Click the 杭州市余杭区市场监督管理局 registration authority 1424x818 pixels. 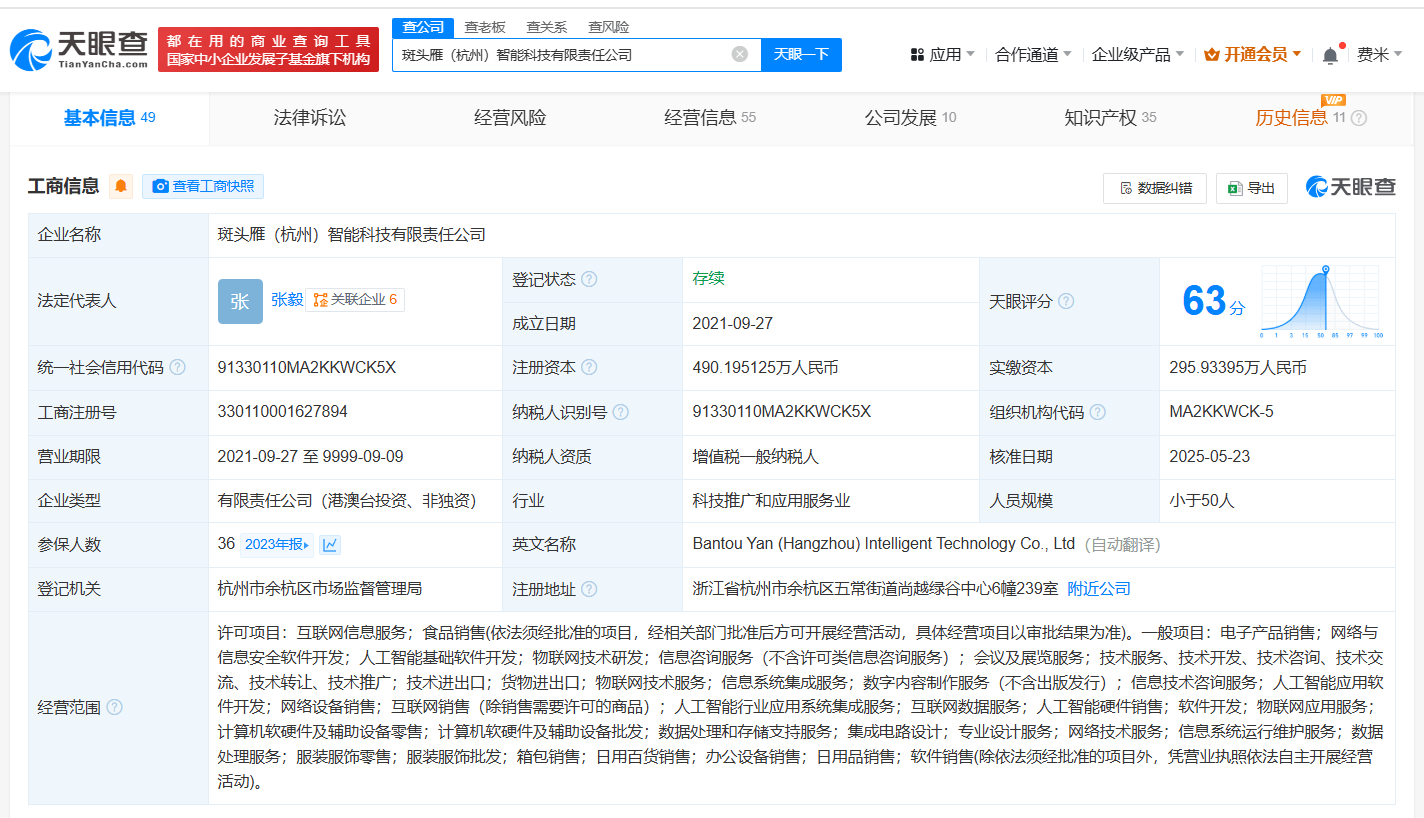pos(319,589)
